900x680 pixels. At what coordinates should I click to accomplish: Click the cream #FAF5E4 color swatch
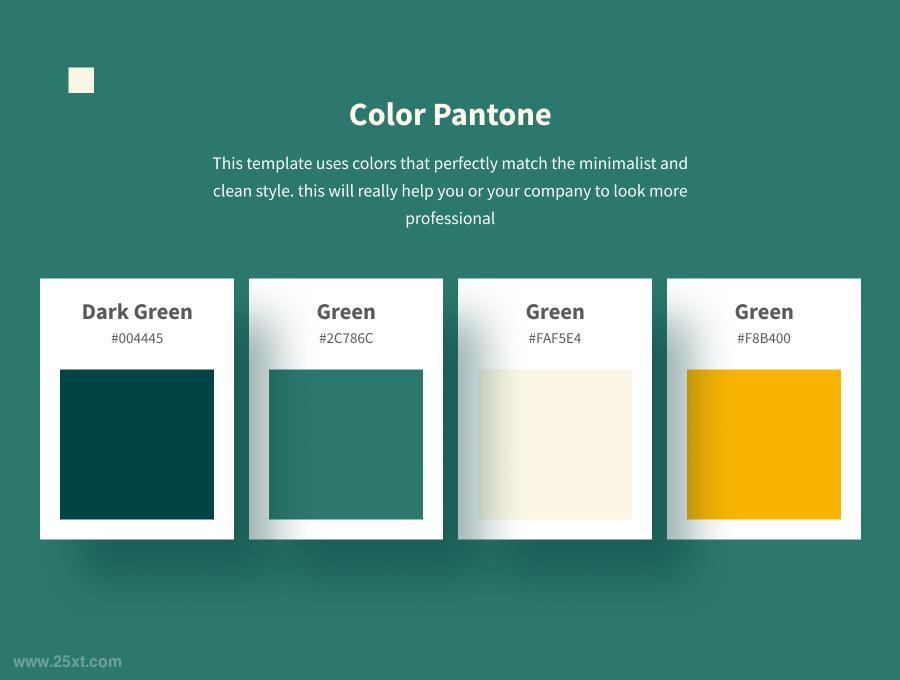point(554,444)
